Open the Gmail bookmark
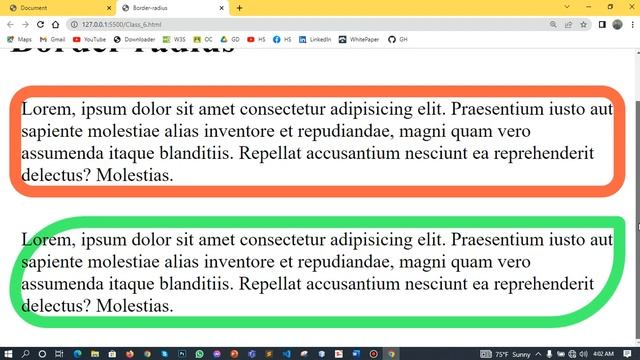 [52, 39]
